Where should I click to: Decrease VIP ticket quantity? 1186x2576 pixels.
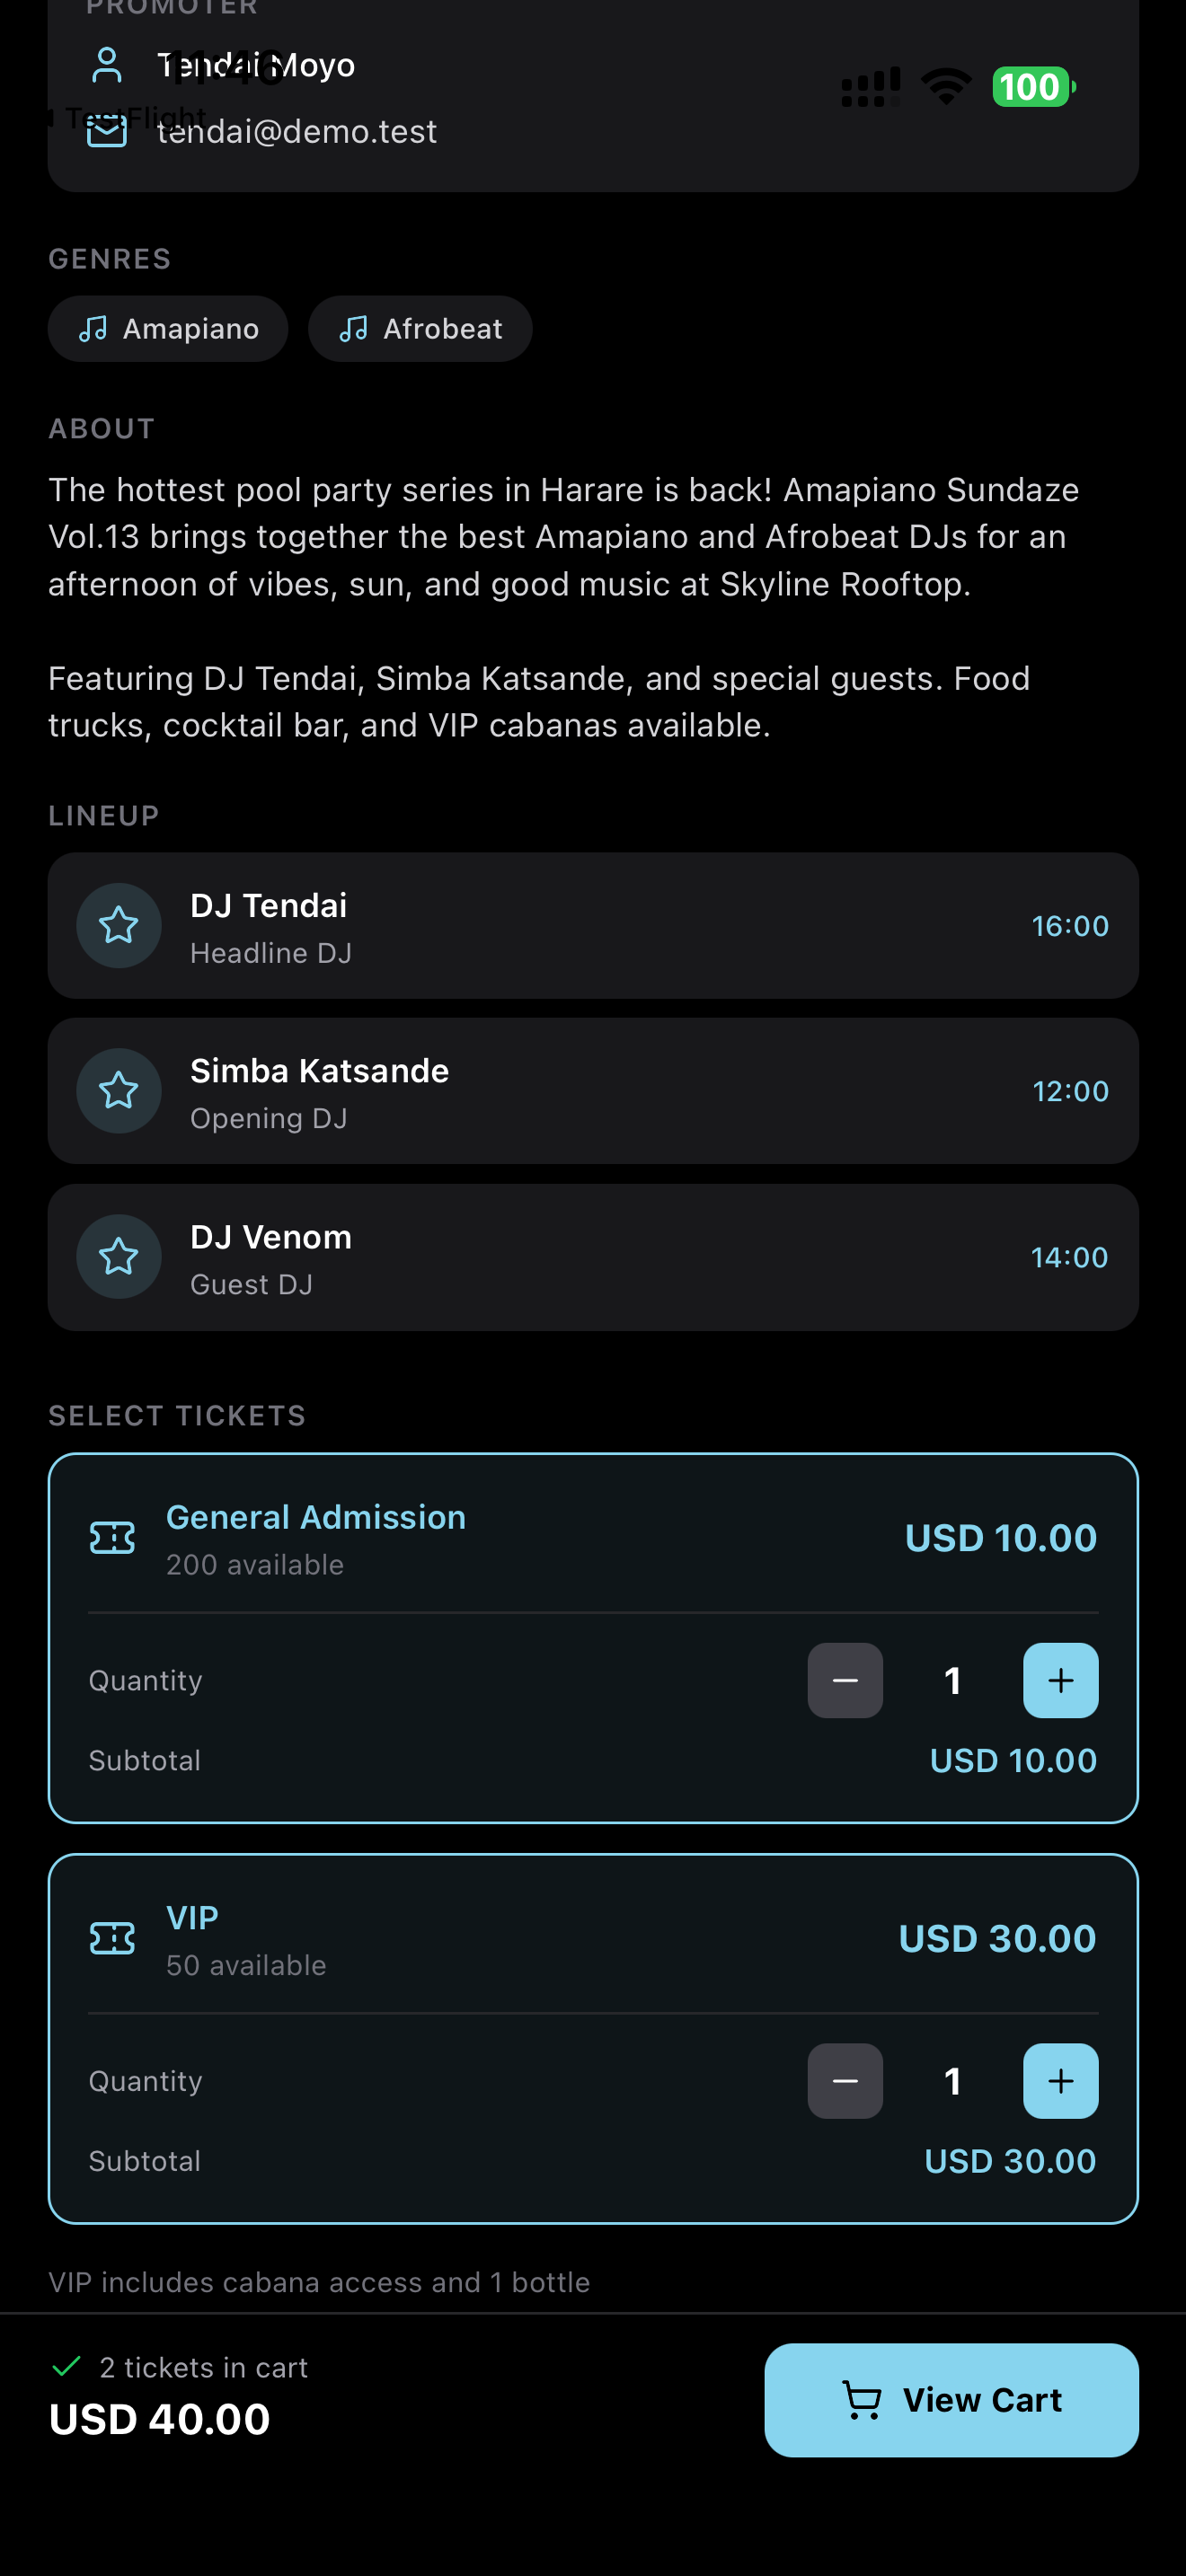click(845, 2081)
